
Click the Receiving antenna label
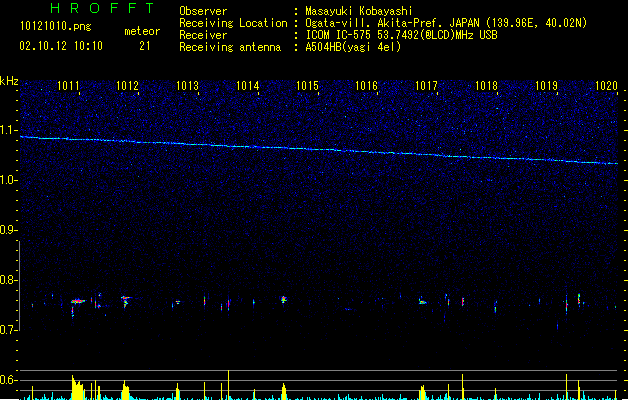pos(230,47)
